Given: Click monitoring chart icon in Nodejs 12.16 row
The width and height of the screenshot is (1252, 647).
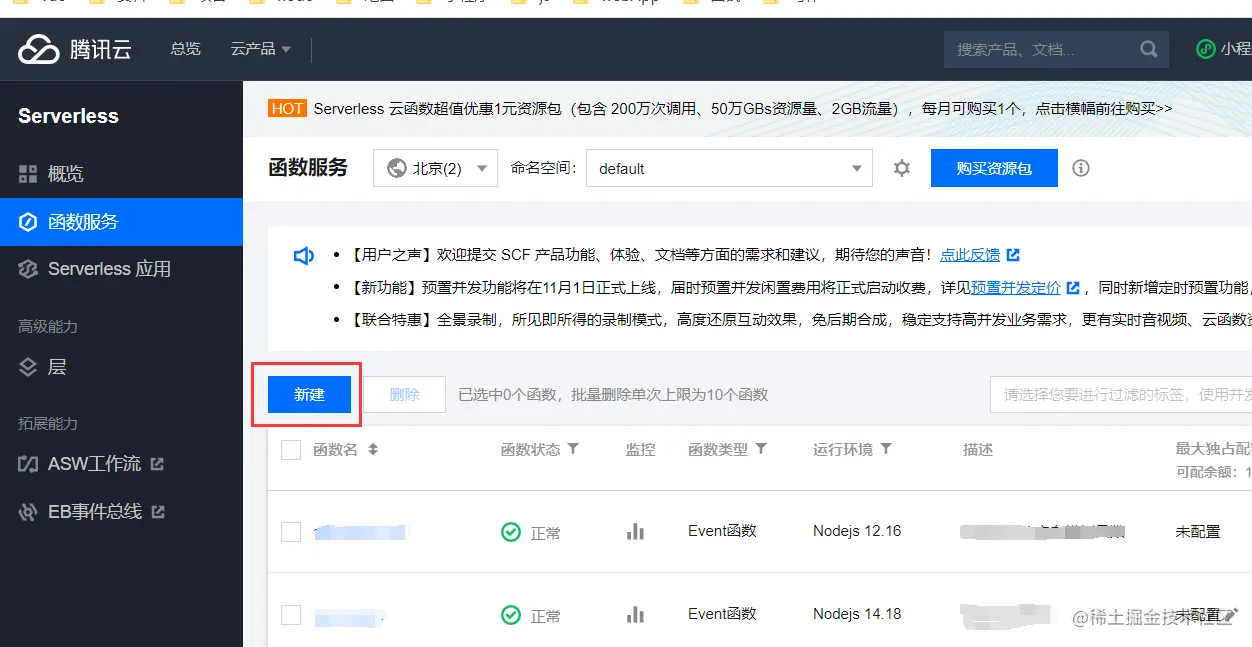Looking at the screenshot, I should tap(635, 531).
